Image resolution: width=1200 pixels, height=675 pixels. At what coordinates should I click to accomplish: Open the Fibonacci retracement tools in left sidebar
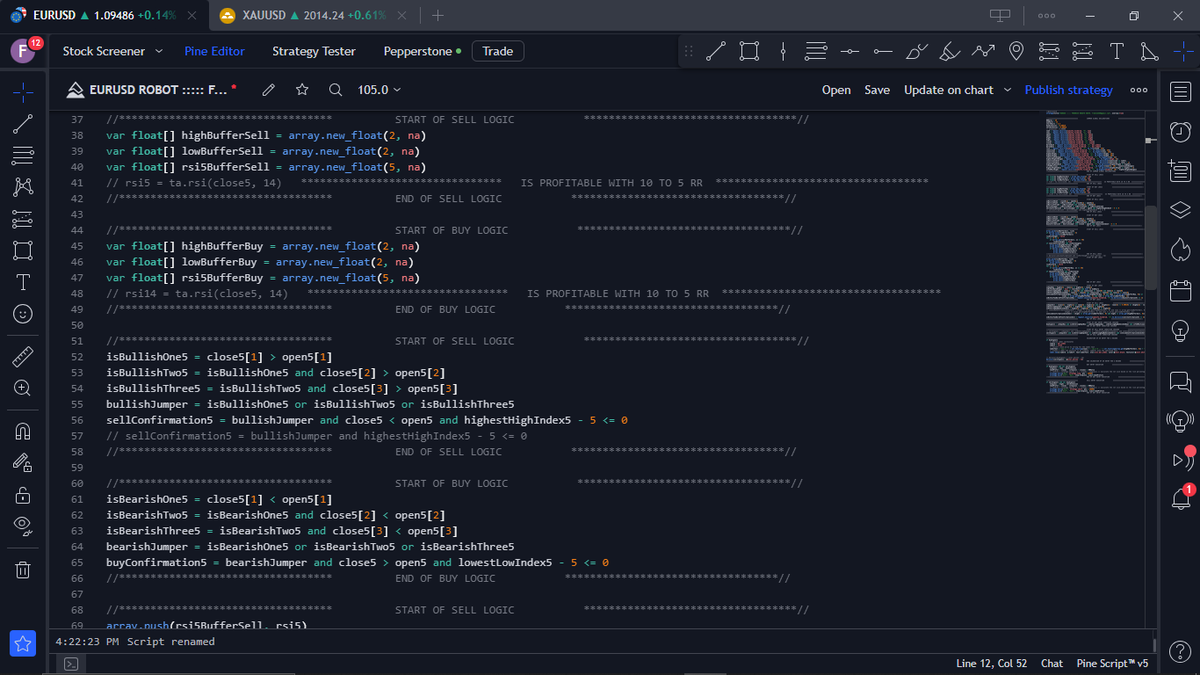[x=24, y=155]
